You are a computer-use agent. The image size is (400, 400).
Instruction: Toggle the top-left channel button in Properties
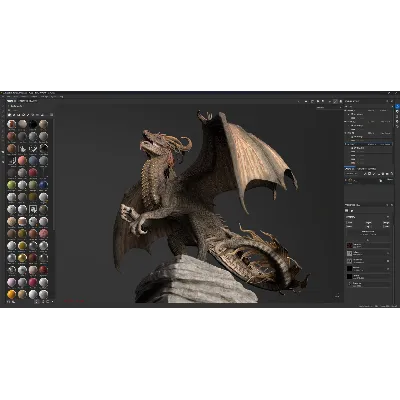[349, 223]
